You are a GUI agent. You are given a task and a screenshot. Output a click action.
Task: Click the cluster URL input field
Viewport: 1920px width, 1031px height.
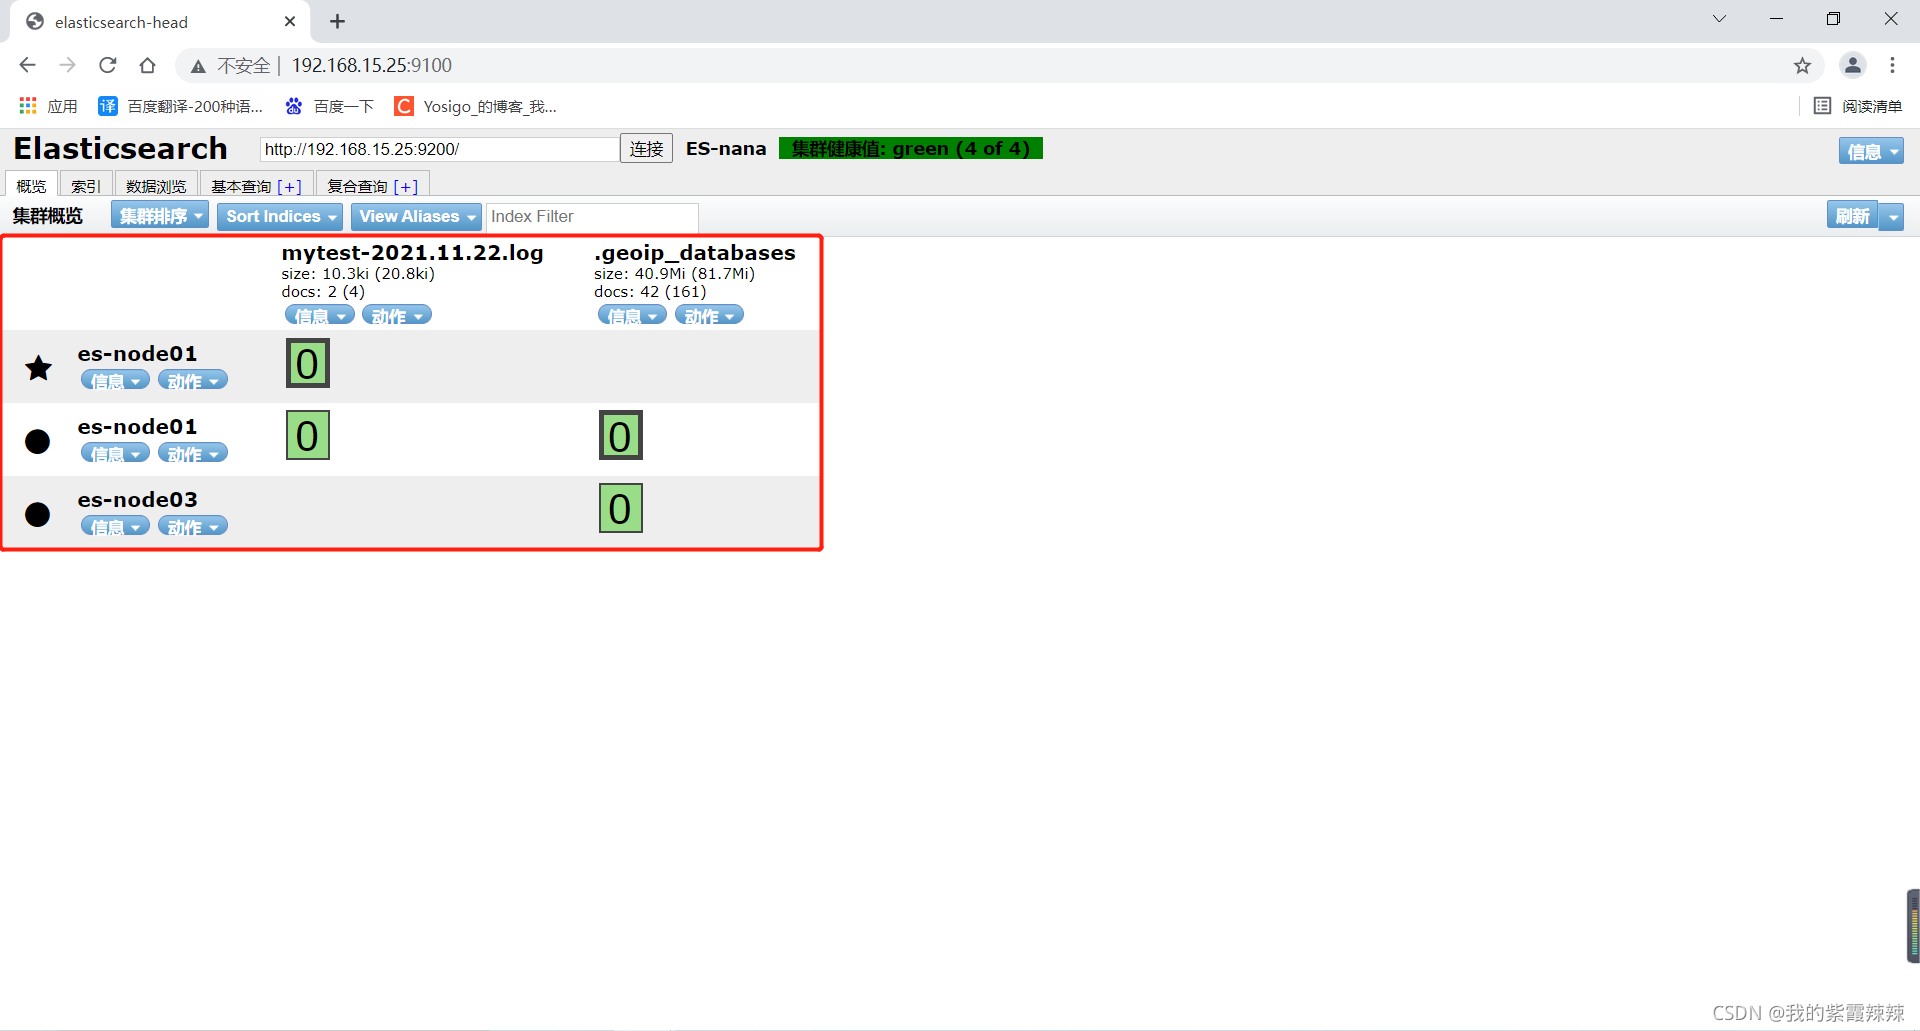[x=439, y=149]
